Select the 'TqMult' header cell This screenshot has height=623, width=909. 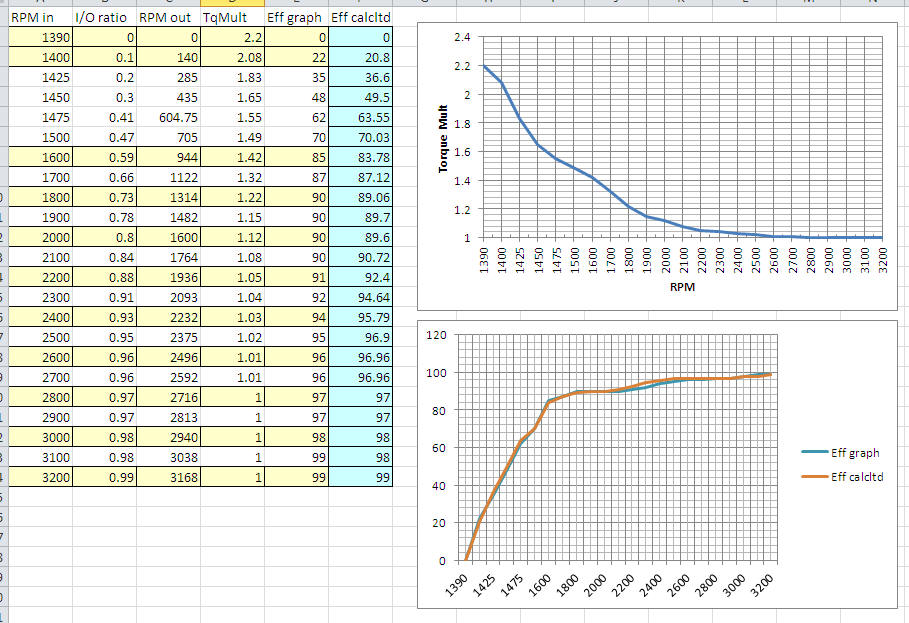point(232,17)
